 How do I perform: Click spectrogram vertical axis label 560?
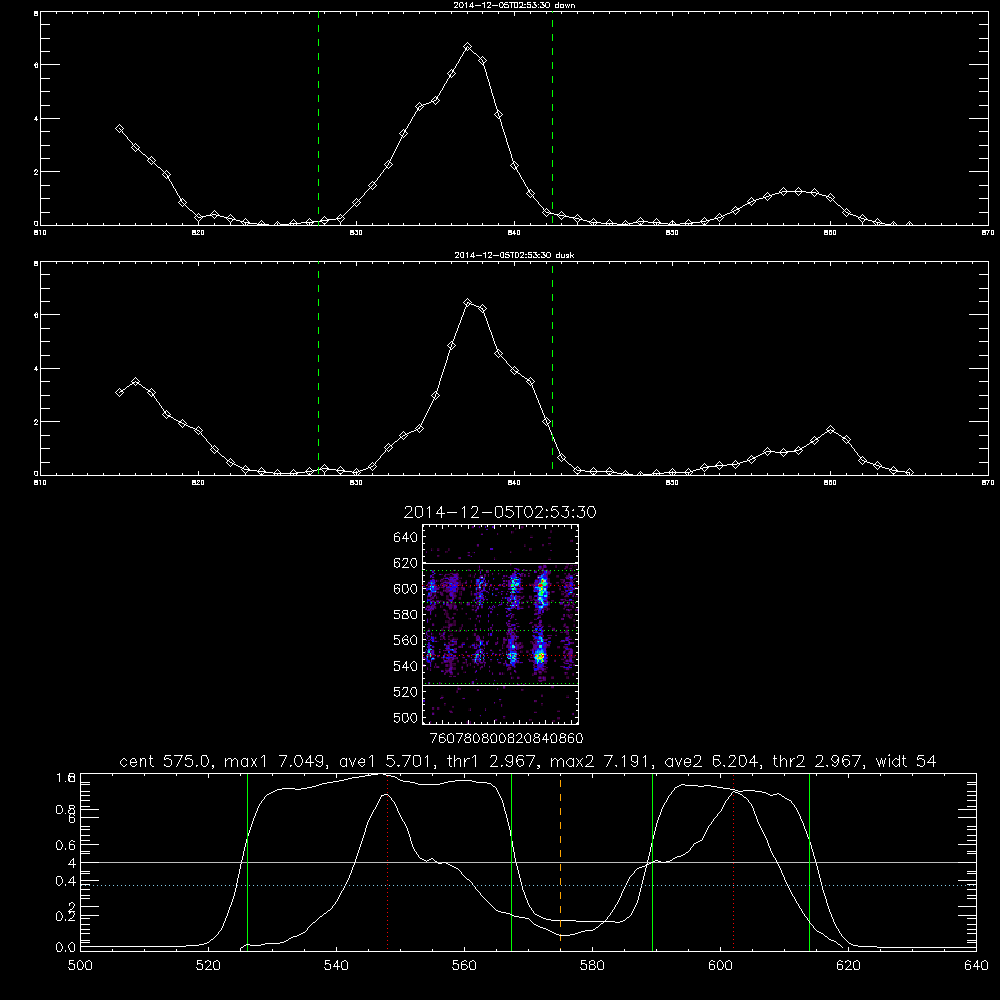406,640
